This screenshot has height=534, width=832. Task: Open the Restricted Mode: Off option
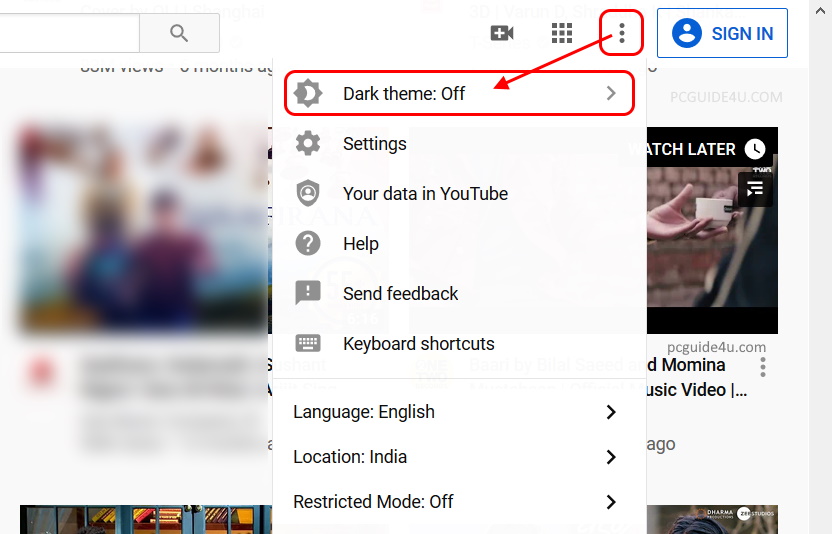373,502
